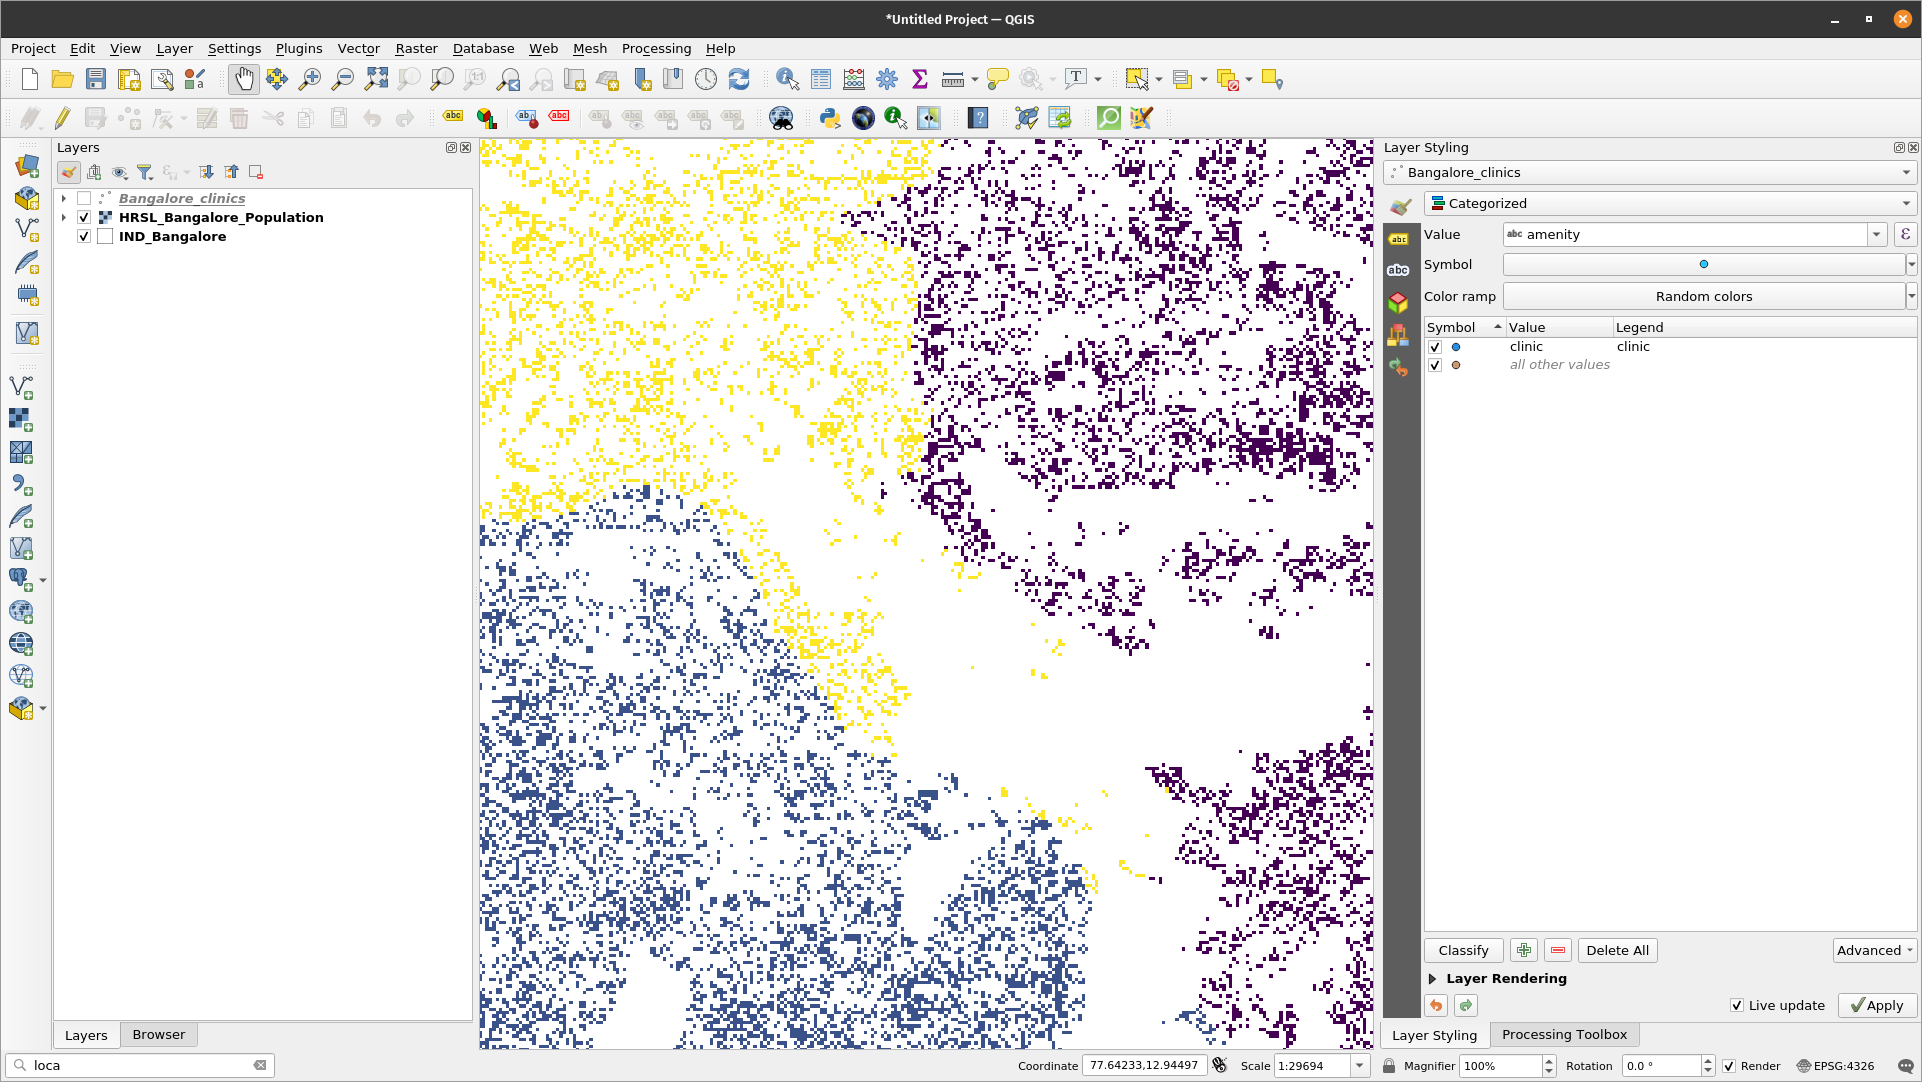Open a project with the folder icon
Viewport: 1922px width, 1082px height.
tap(62, 80)
